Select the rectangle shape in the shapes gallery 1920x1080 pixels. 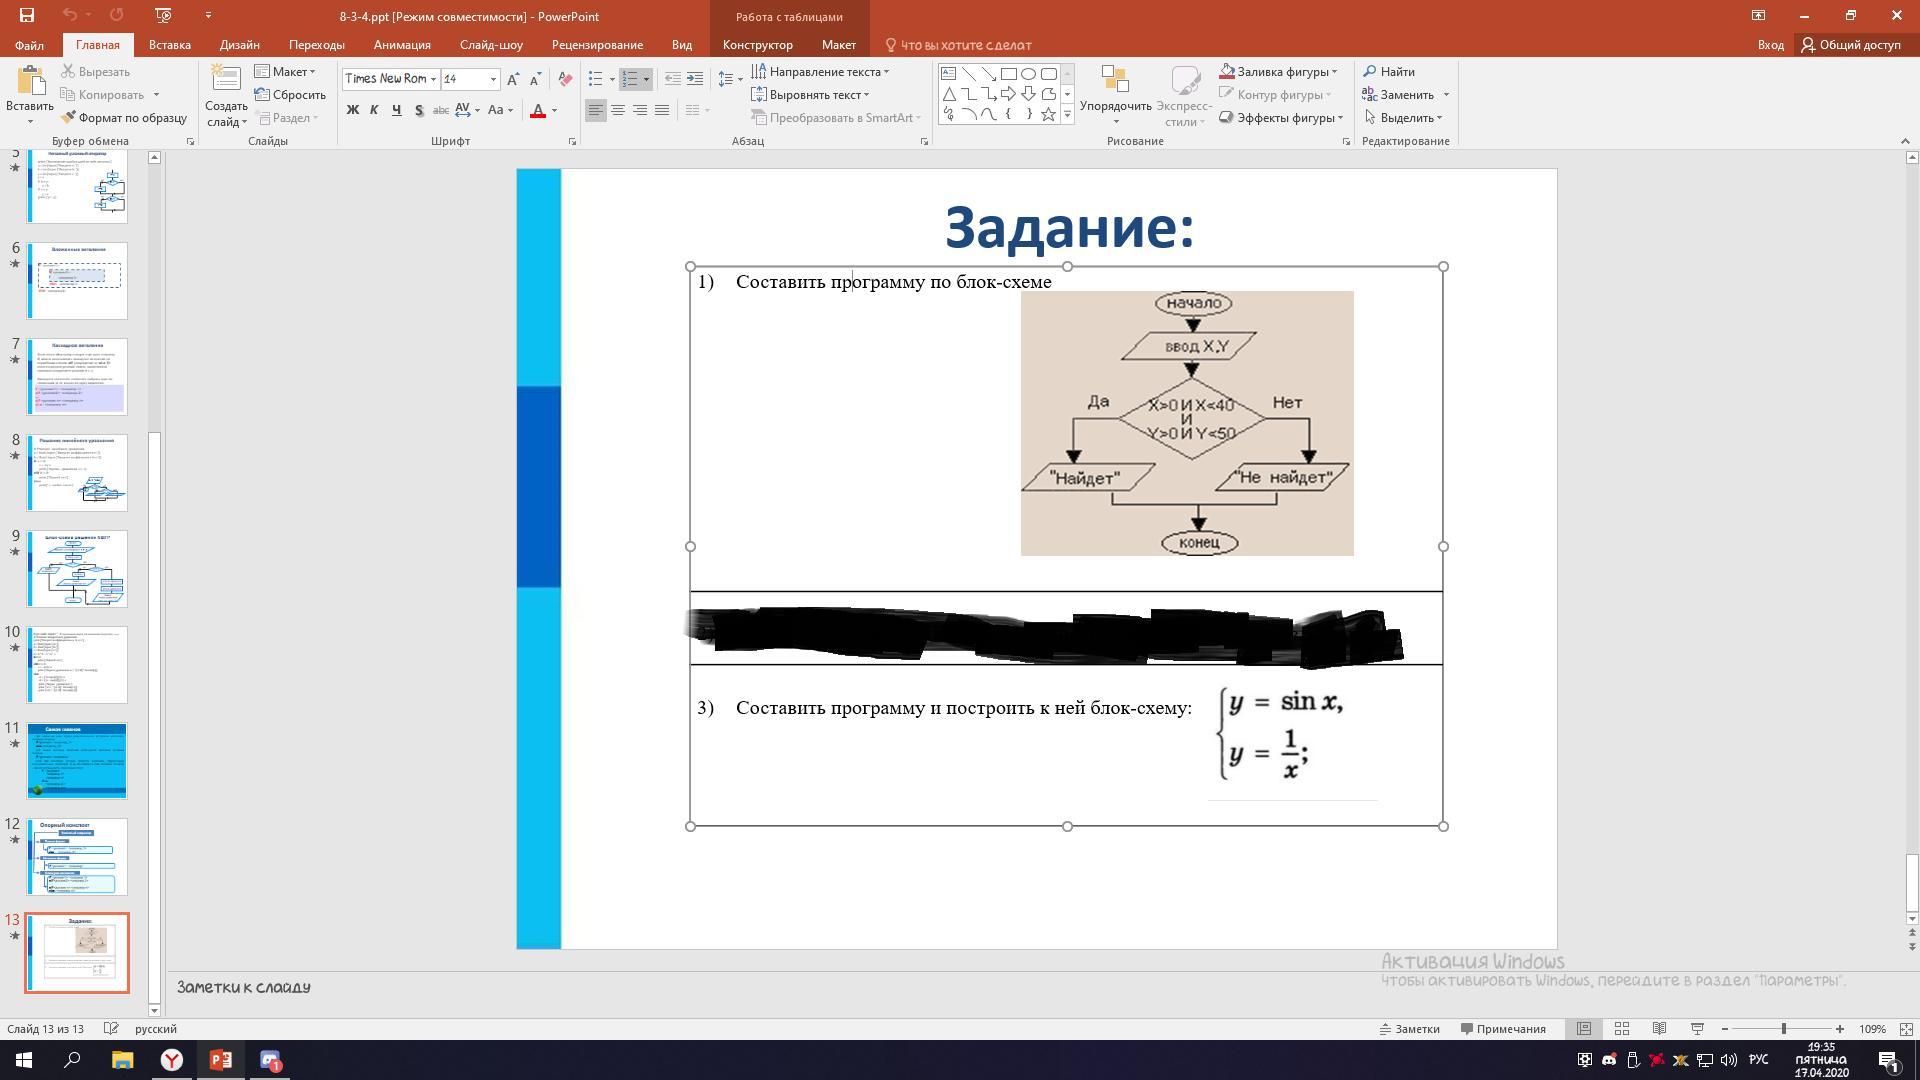(1008, 74)
